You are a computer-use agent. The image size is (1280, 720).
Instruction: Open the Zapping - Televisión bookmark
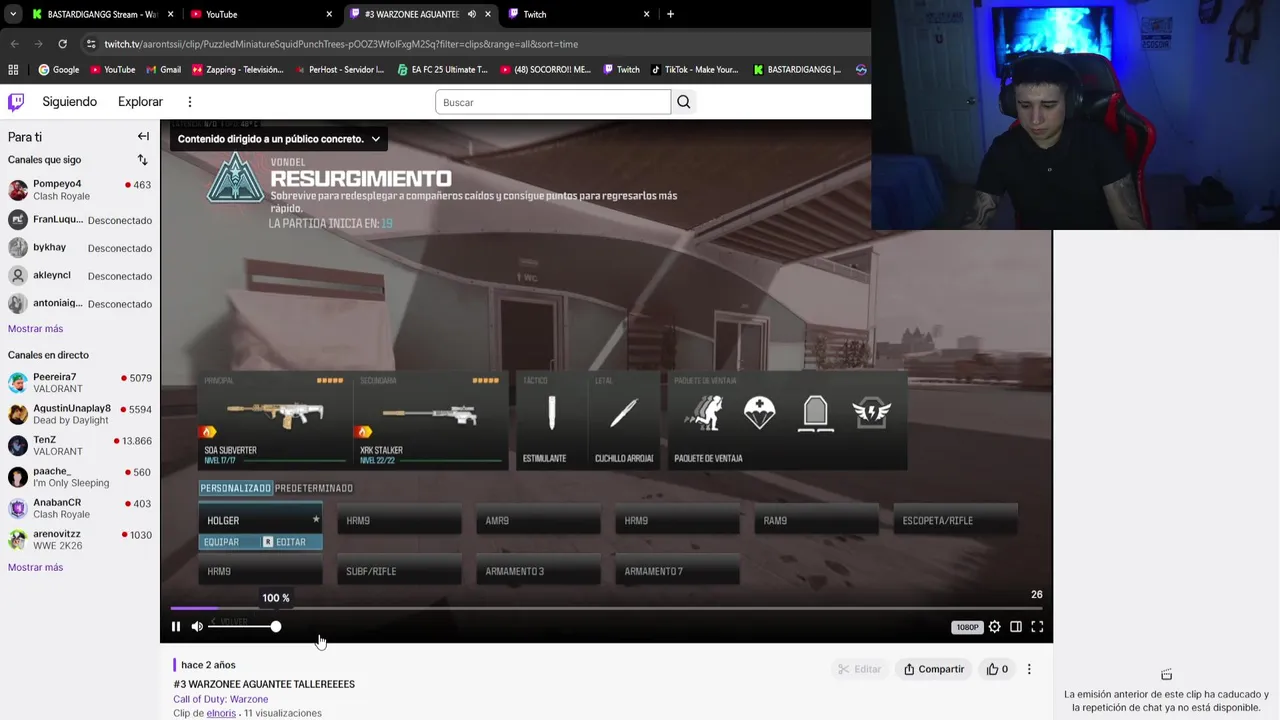tap(238, 70)
